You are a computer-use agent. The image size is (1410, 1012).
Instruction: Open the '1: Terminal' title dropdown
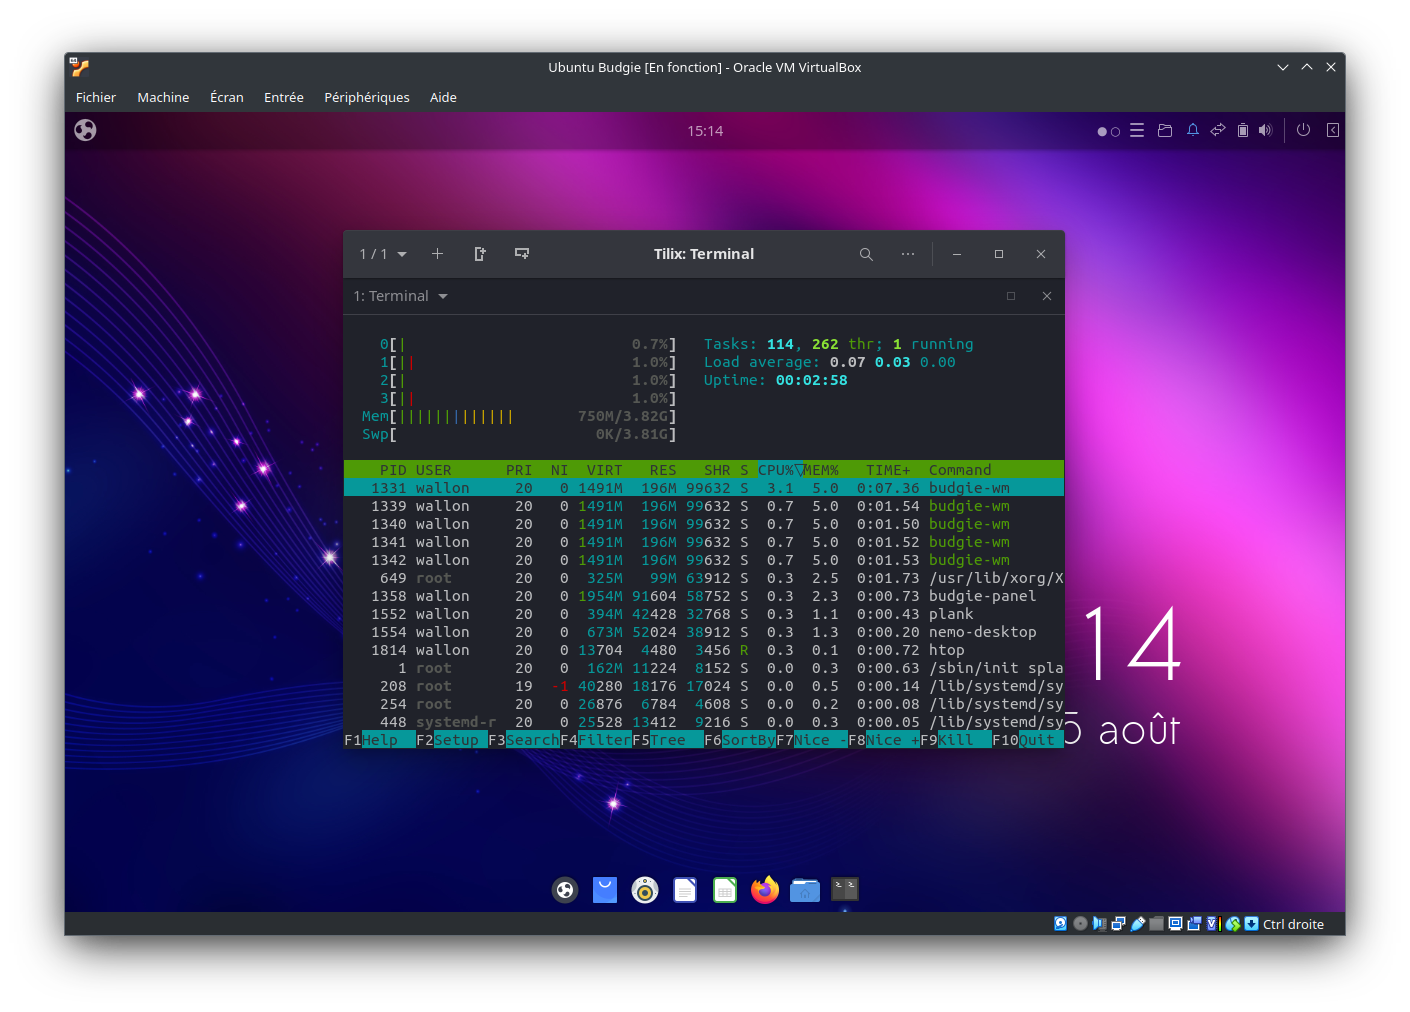click(400, 296)
